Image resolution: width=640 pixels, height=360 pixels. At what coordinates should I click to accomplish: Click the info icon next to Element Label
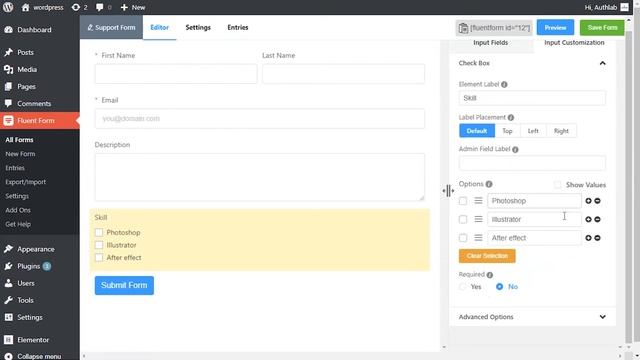coord(504,84)
